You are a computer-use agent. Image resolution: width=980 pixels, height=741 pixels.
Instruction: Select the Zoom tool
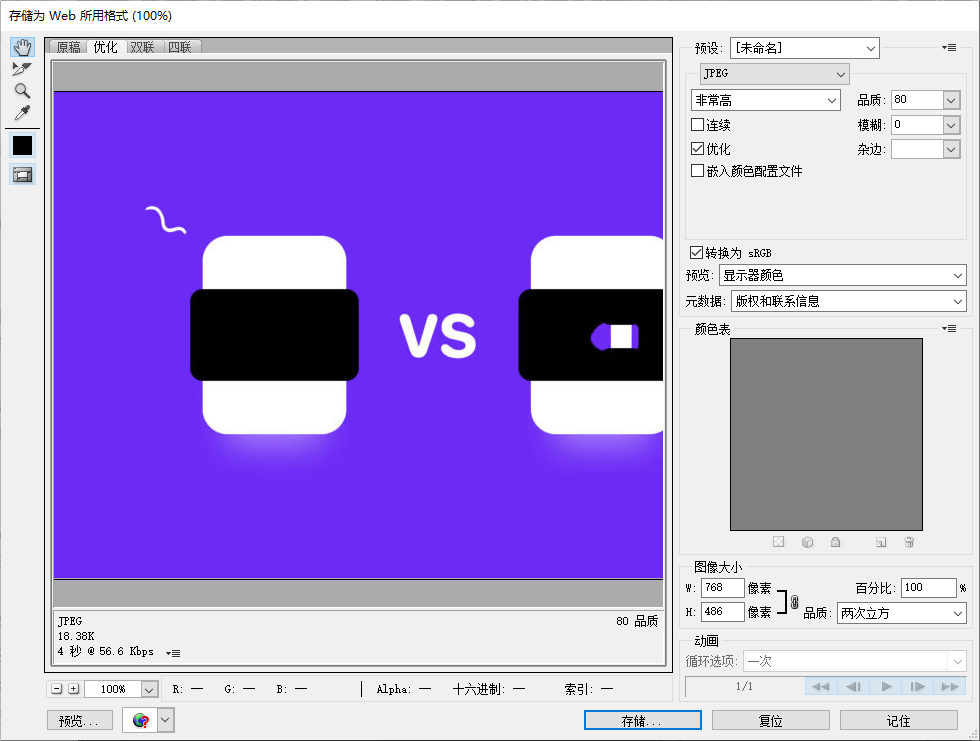22,90
